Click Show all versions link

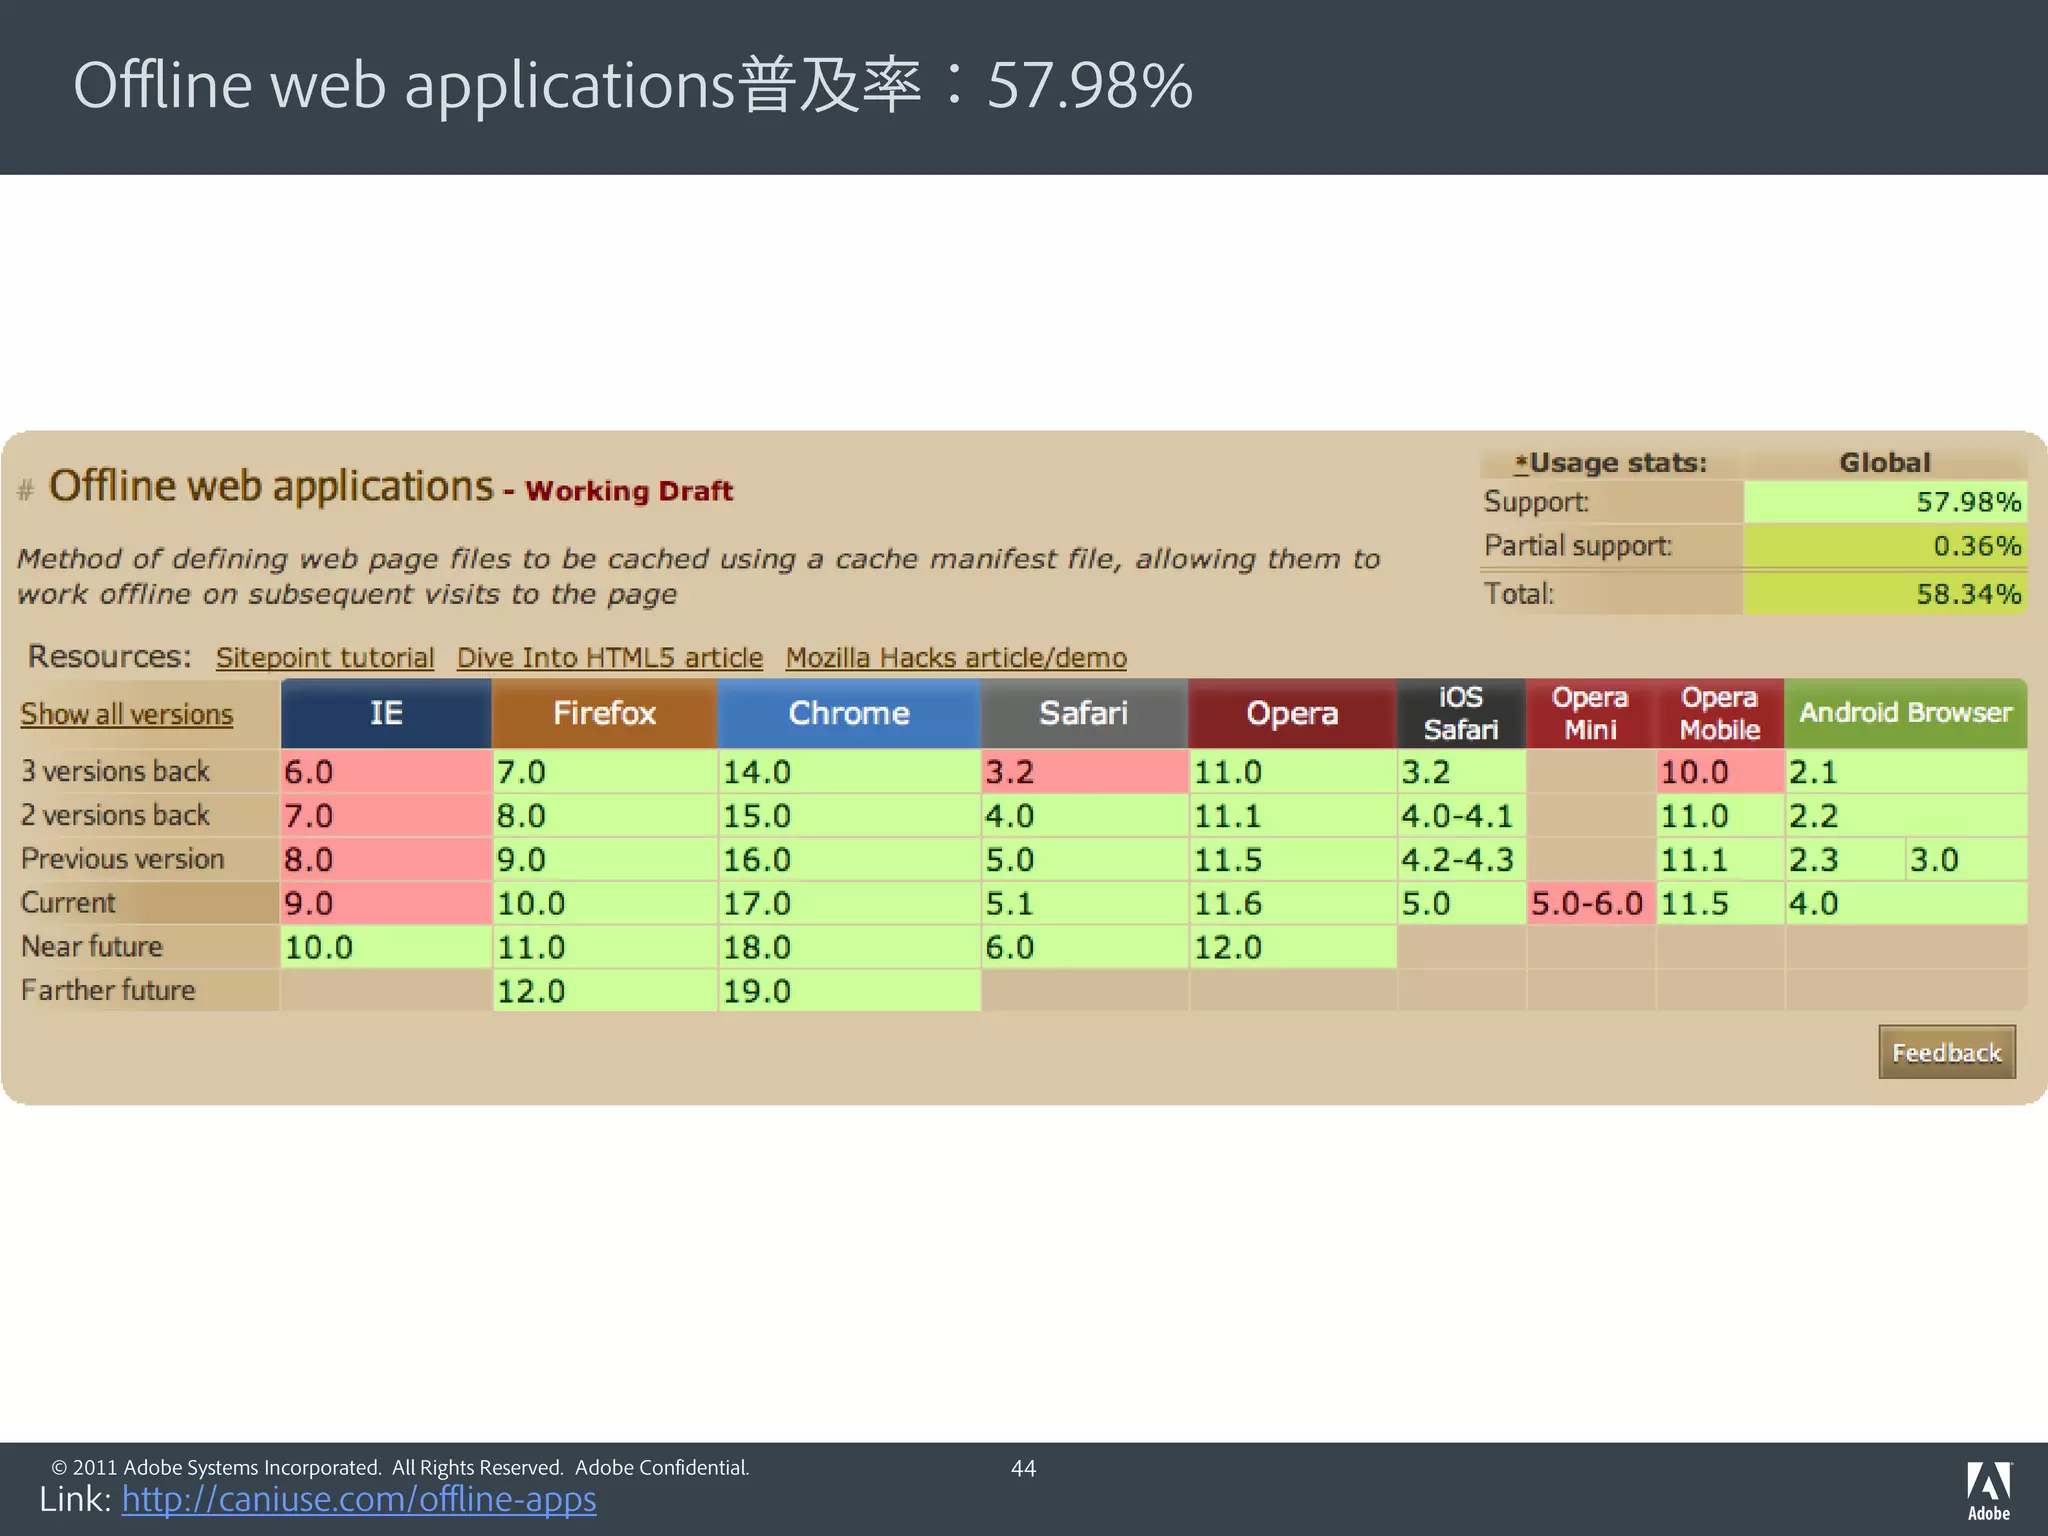pos(127,714)
